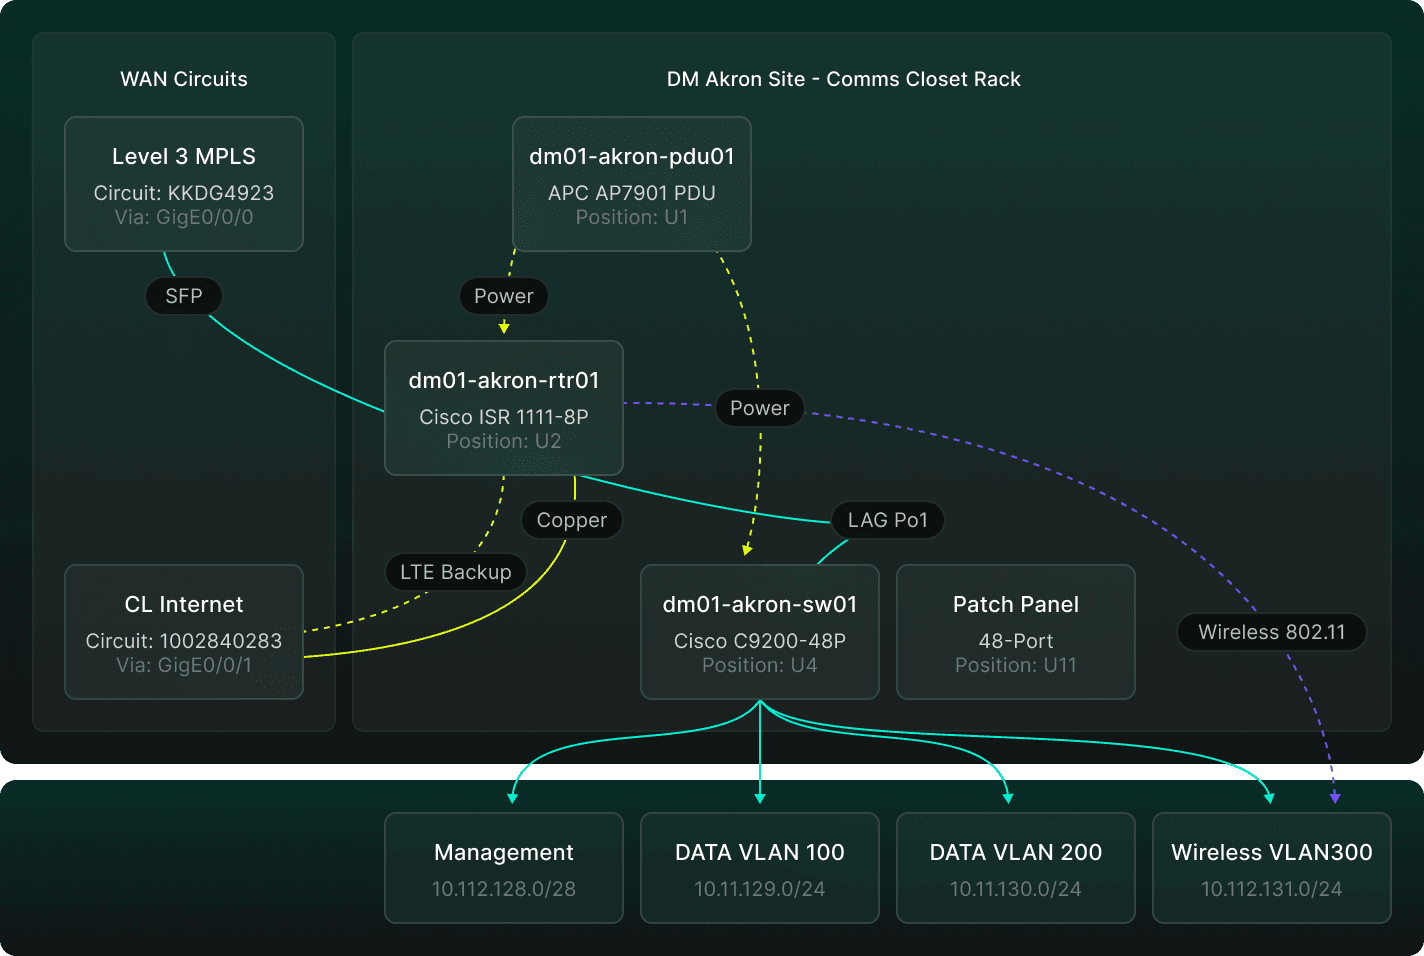The image size is (1424, 956).
Task: Select the CL Internet circuit node
Action: pyautogui.click(x=184, y=632)
